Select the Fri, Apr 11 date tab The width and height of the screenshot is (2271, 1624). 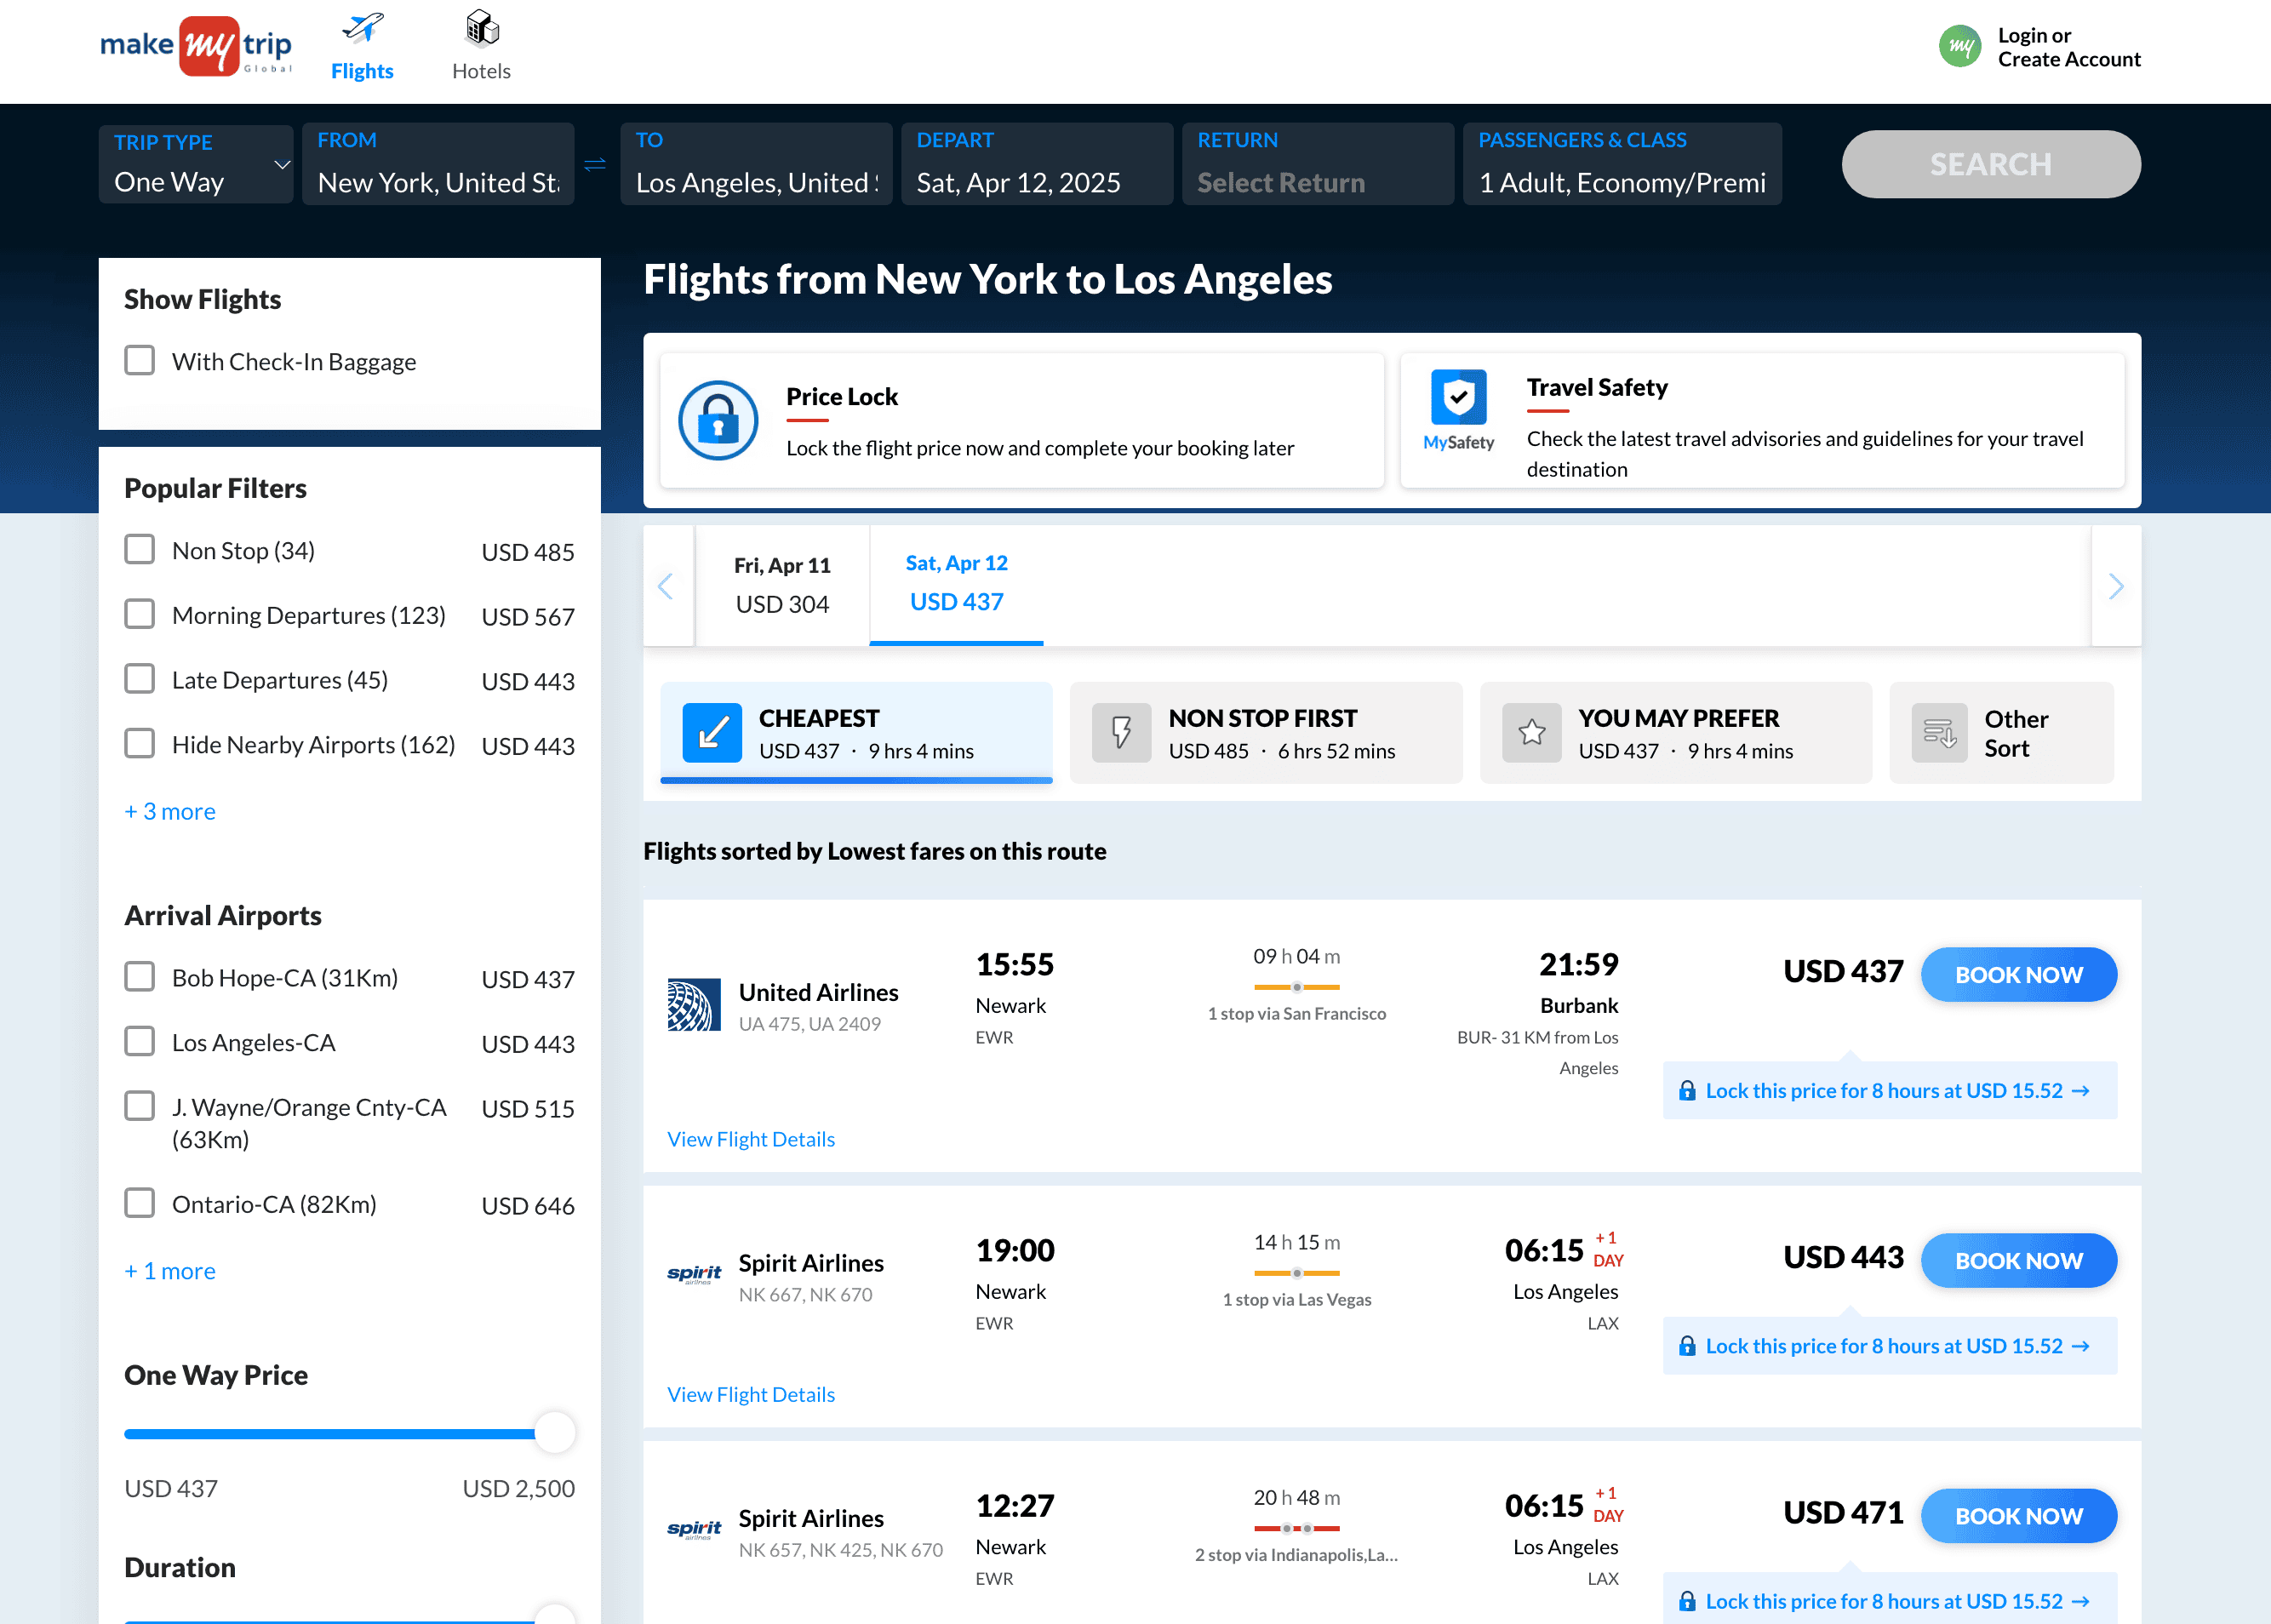(x=782, y=586)
